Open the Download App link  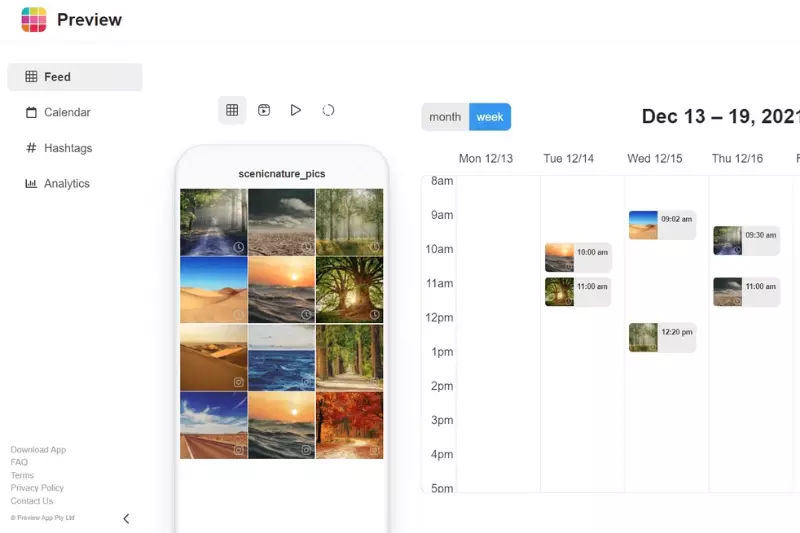coord(38,450)
